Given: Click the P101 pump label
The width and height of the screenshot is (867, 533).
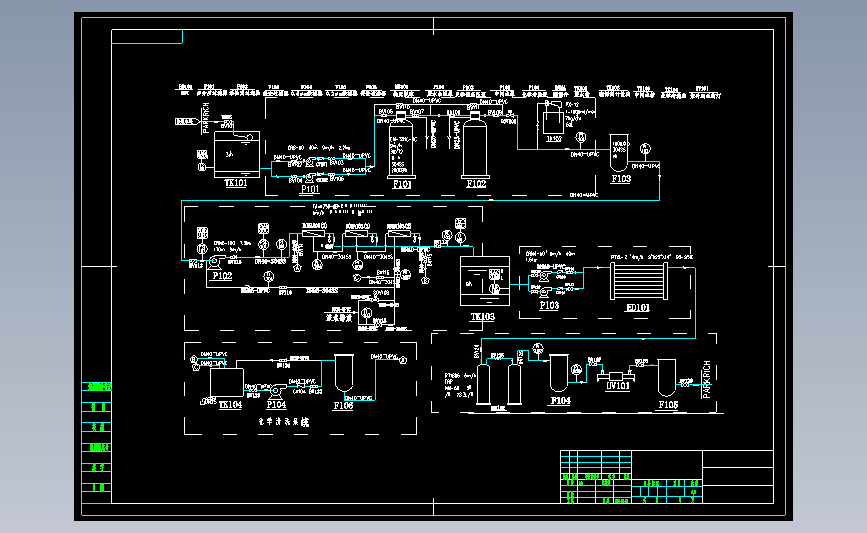Looking at the screenshot, I should [310, 189].
